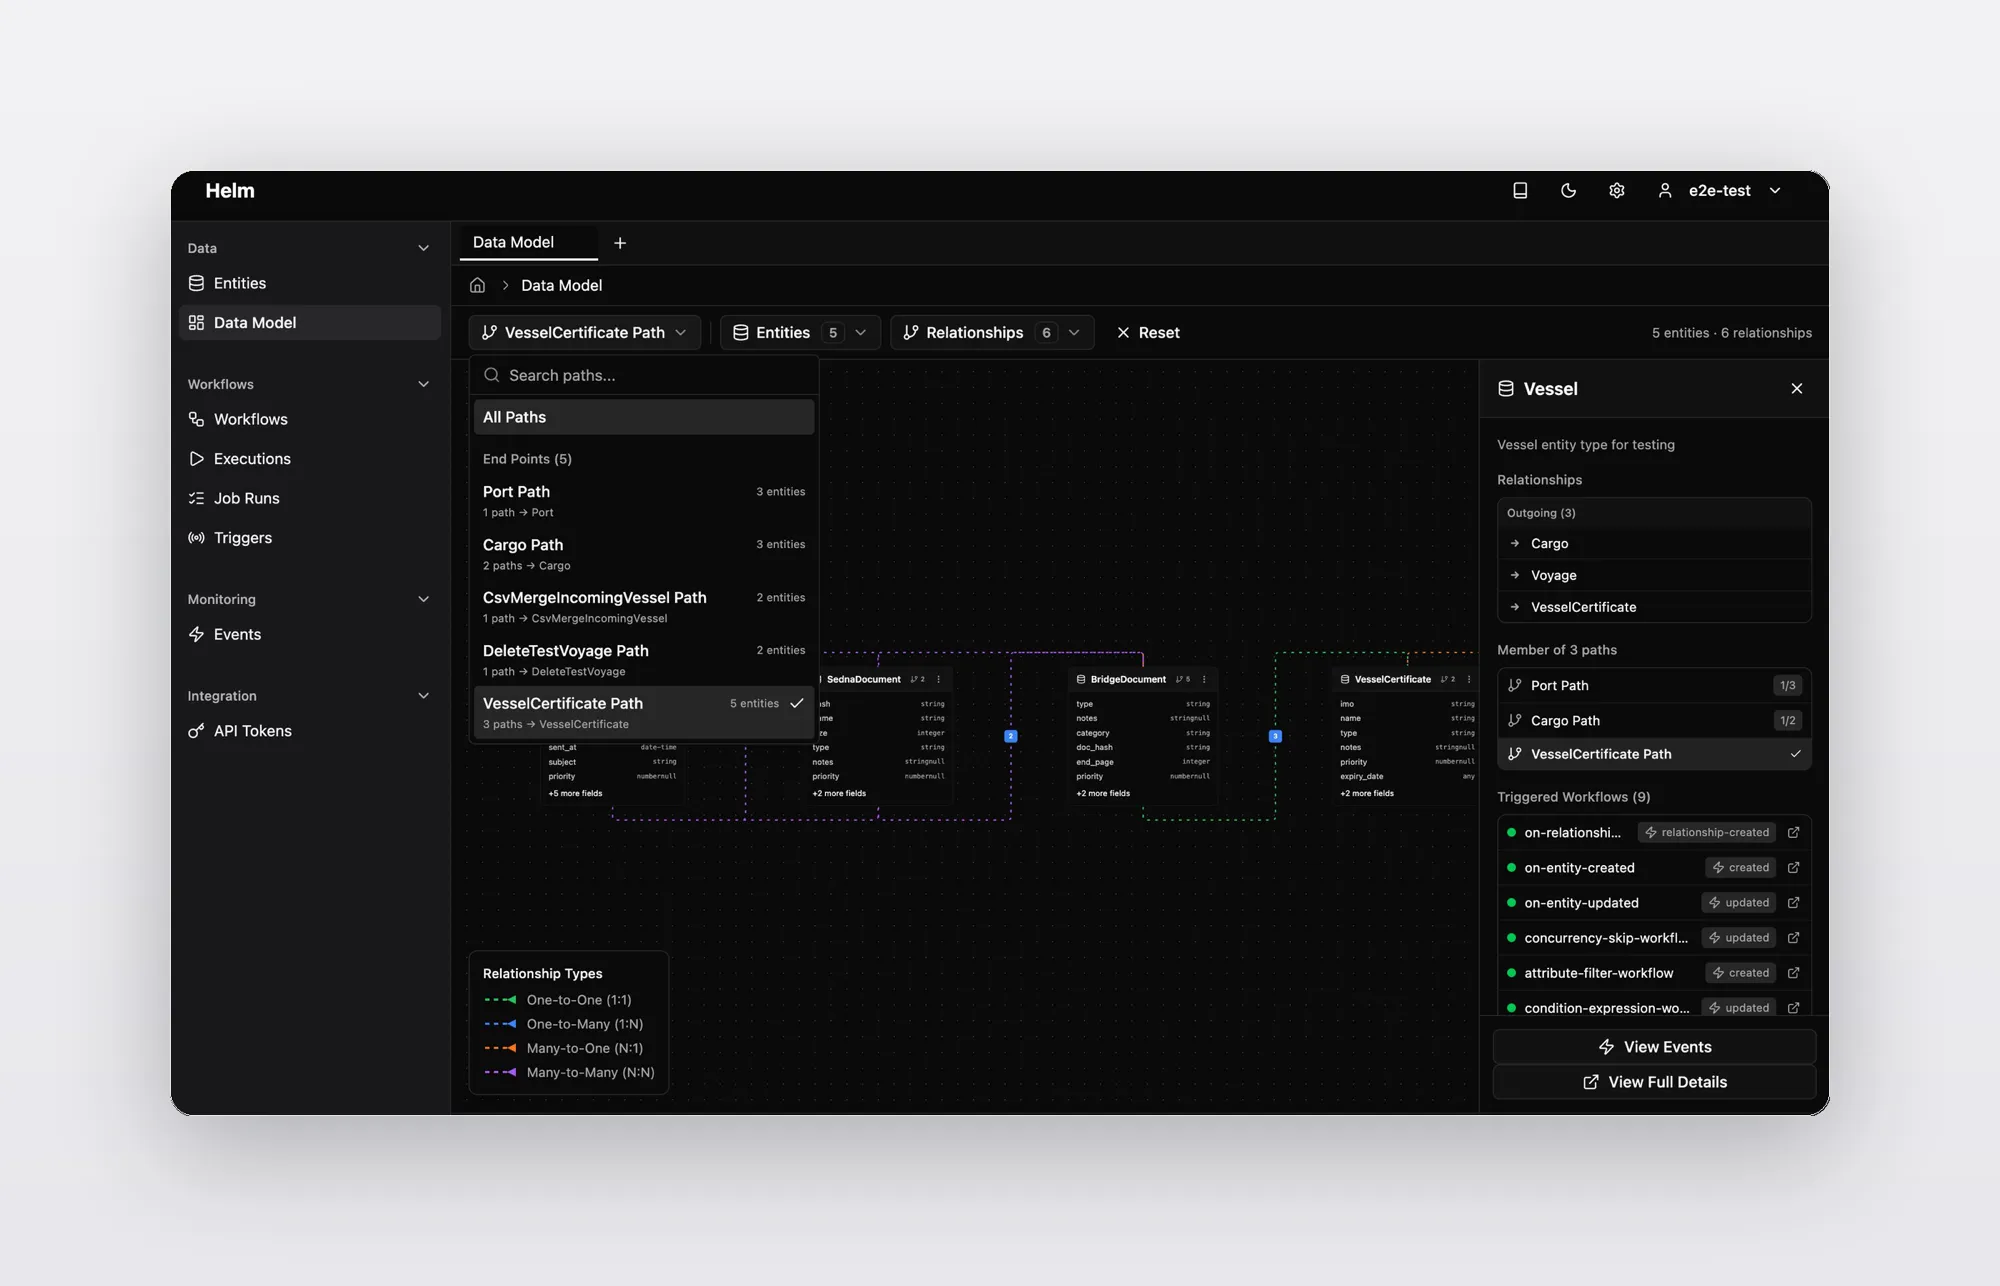Open on-entity-updated workflow external link icon
The width and height of the screenshot is (2000, 1286).
tap(1793, 902)
